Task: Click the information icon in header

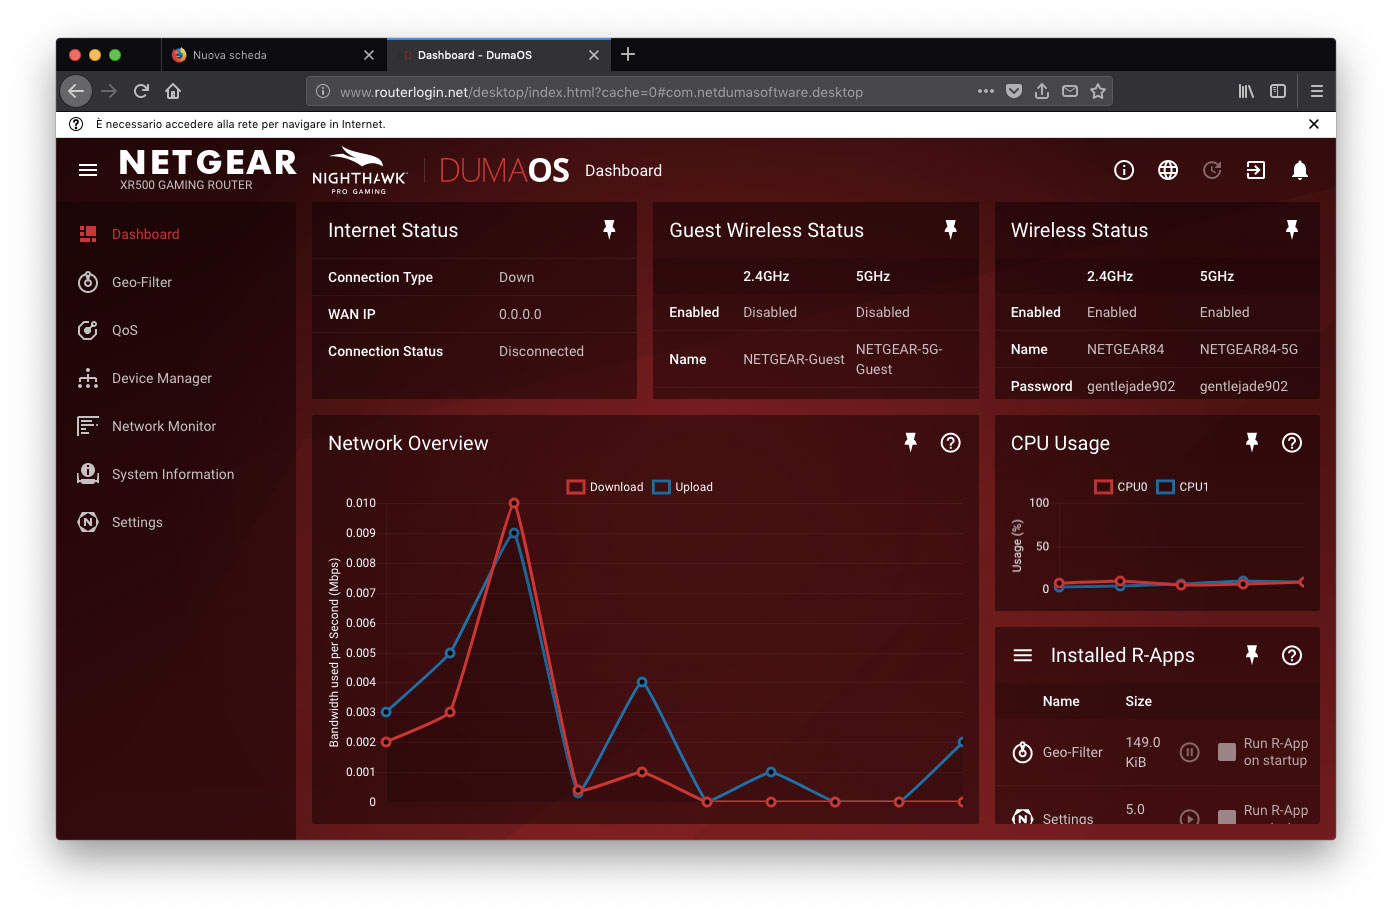Action: pos(1124,170)
